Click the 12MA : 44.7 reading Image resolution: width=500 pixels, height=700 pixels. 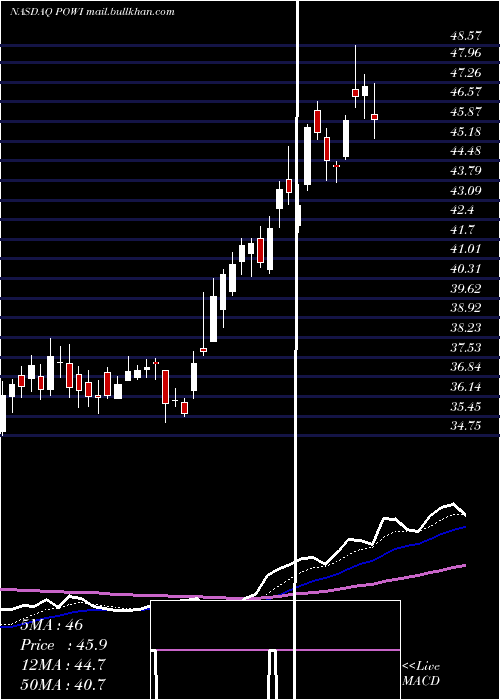(63, 665)
